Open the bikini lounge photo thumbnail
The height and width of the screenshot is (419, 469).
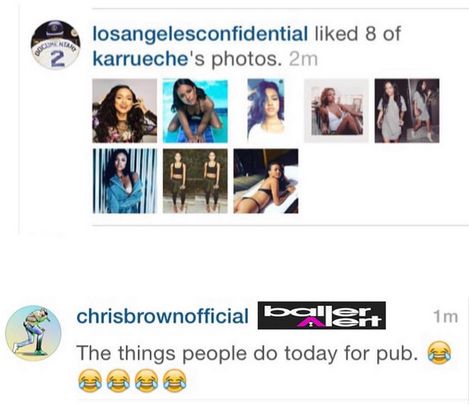point(266,181)
